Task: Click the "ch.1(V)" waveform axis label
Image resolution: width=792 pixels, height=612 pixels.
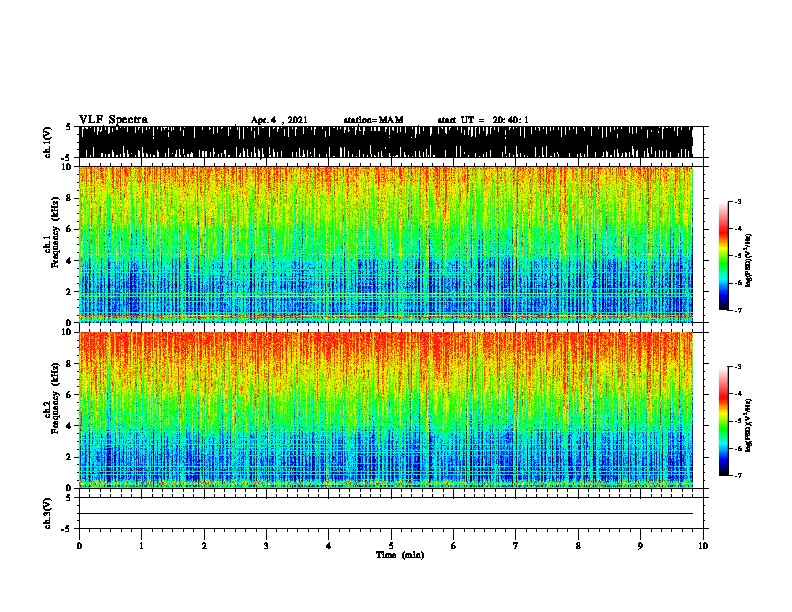Action: coord(48,142)
